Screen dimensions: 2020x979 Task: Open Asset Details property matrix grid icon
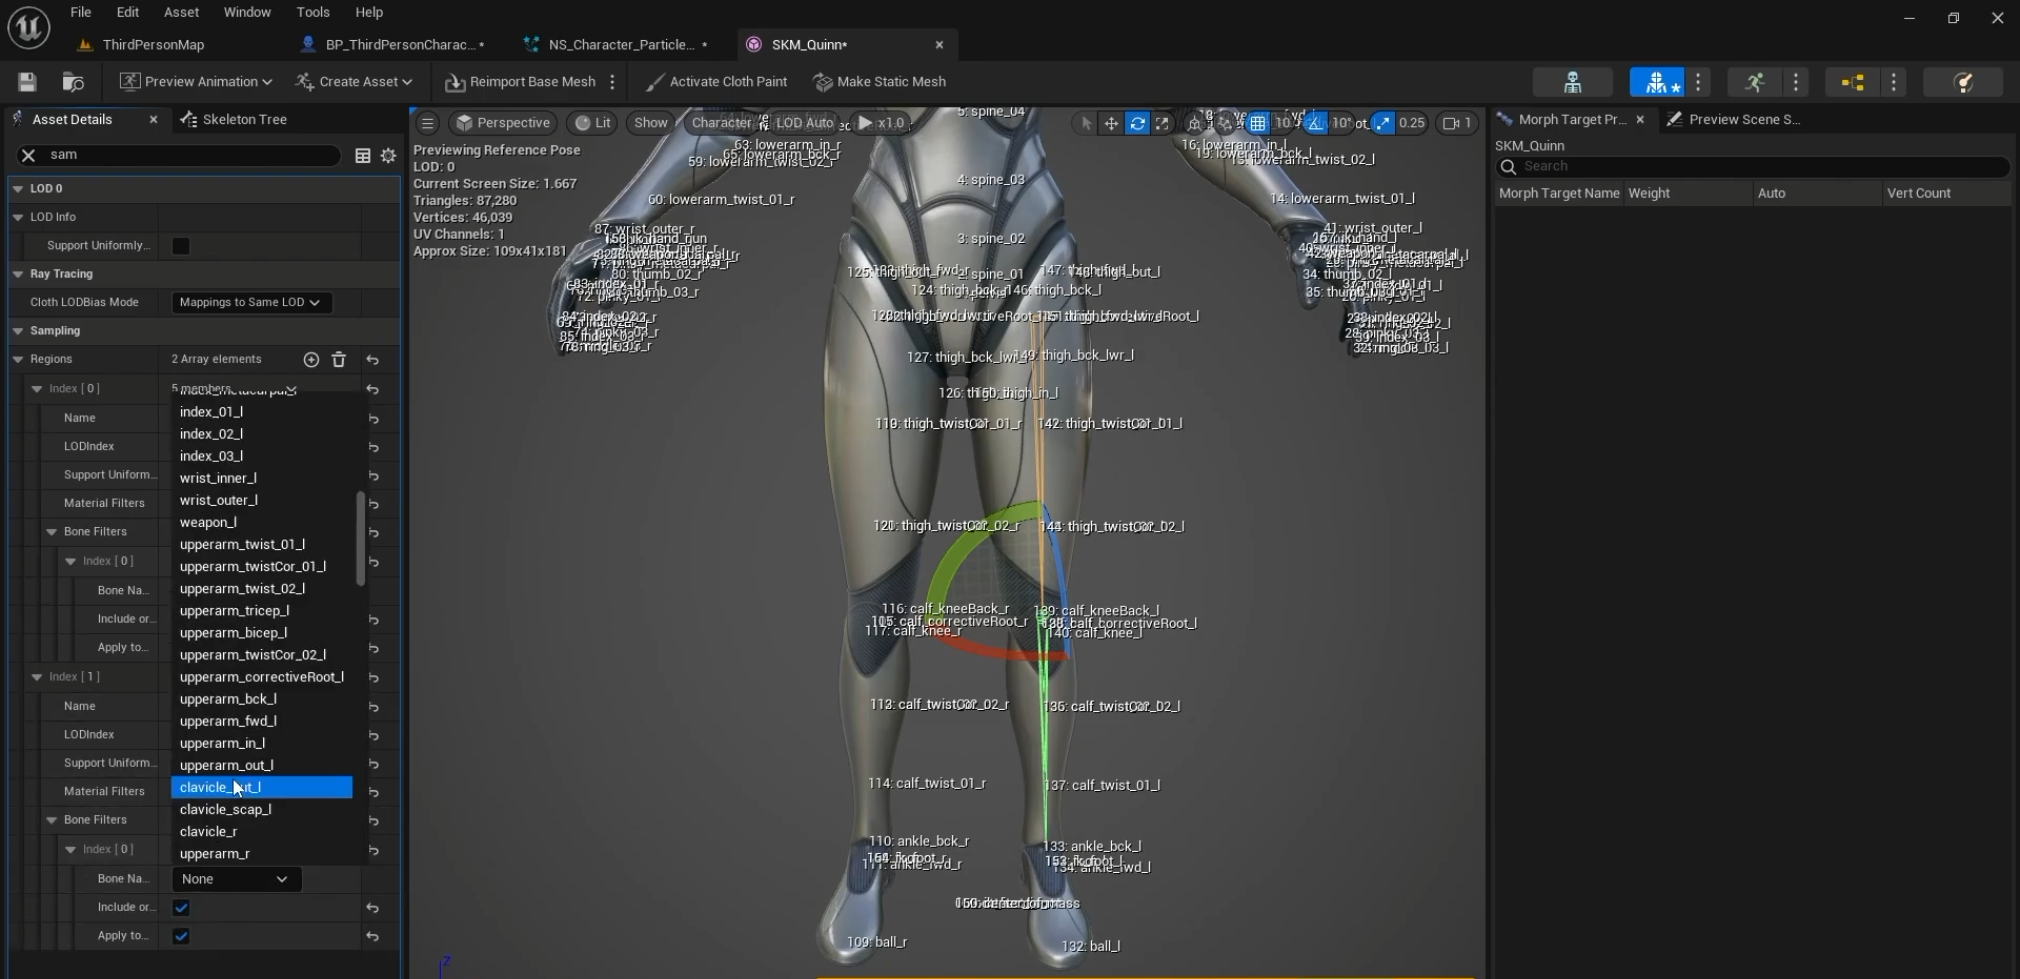363,155
